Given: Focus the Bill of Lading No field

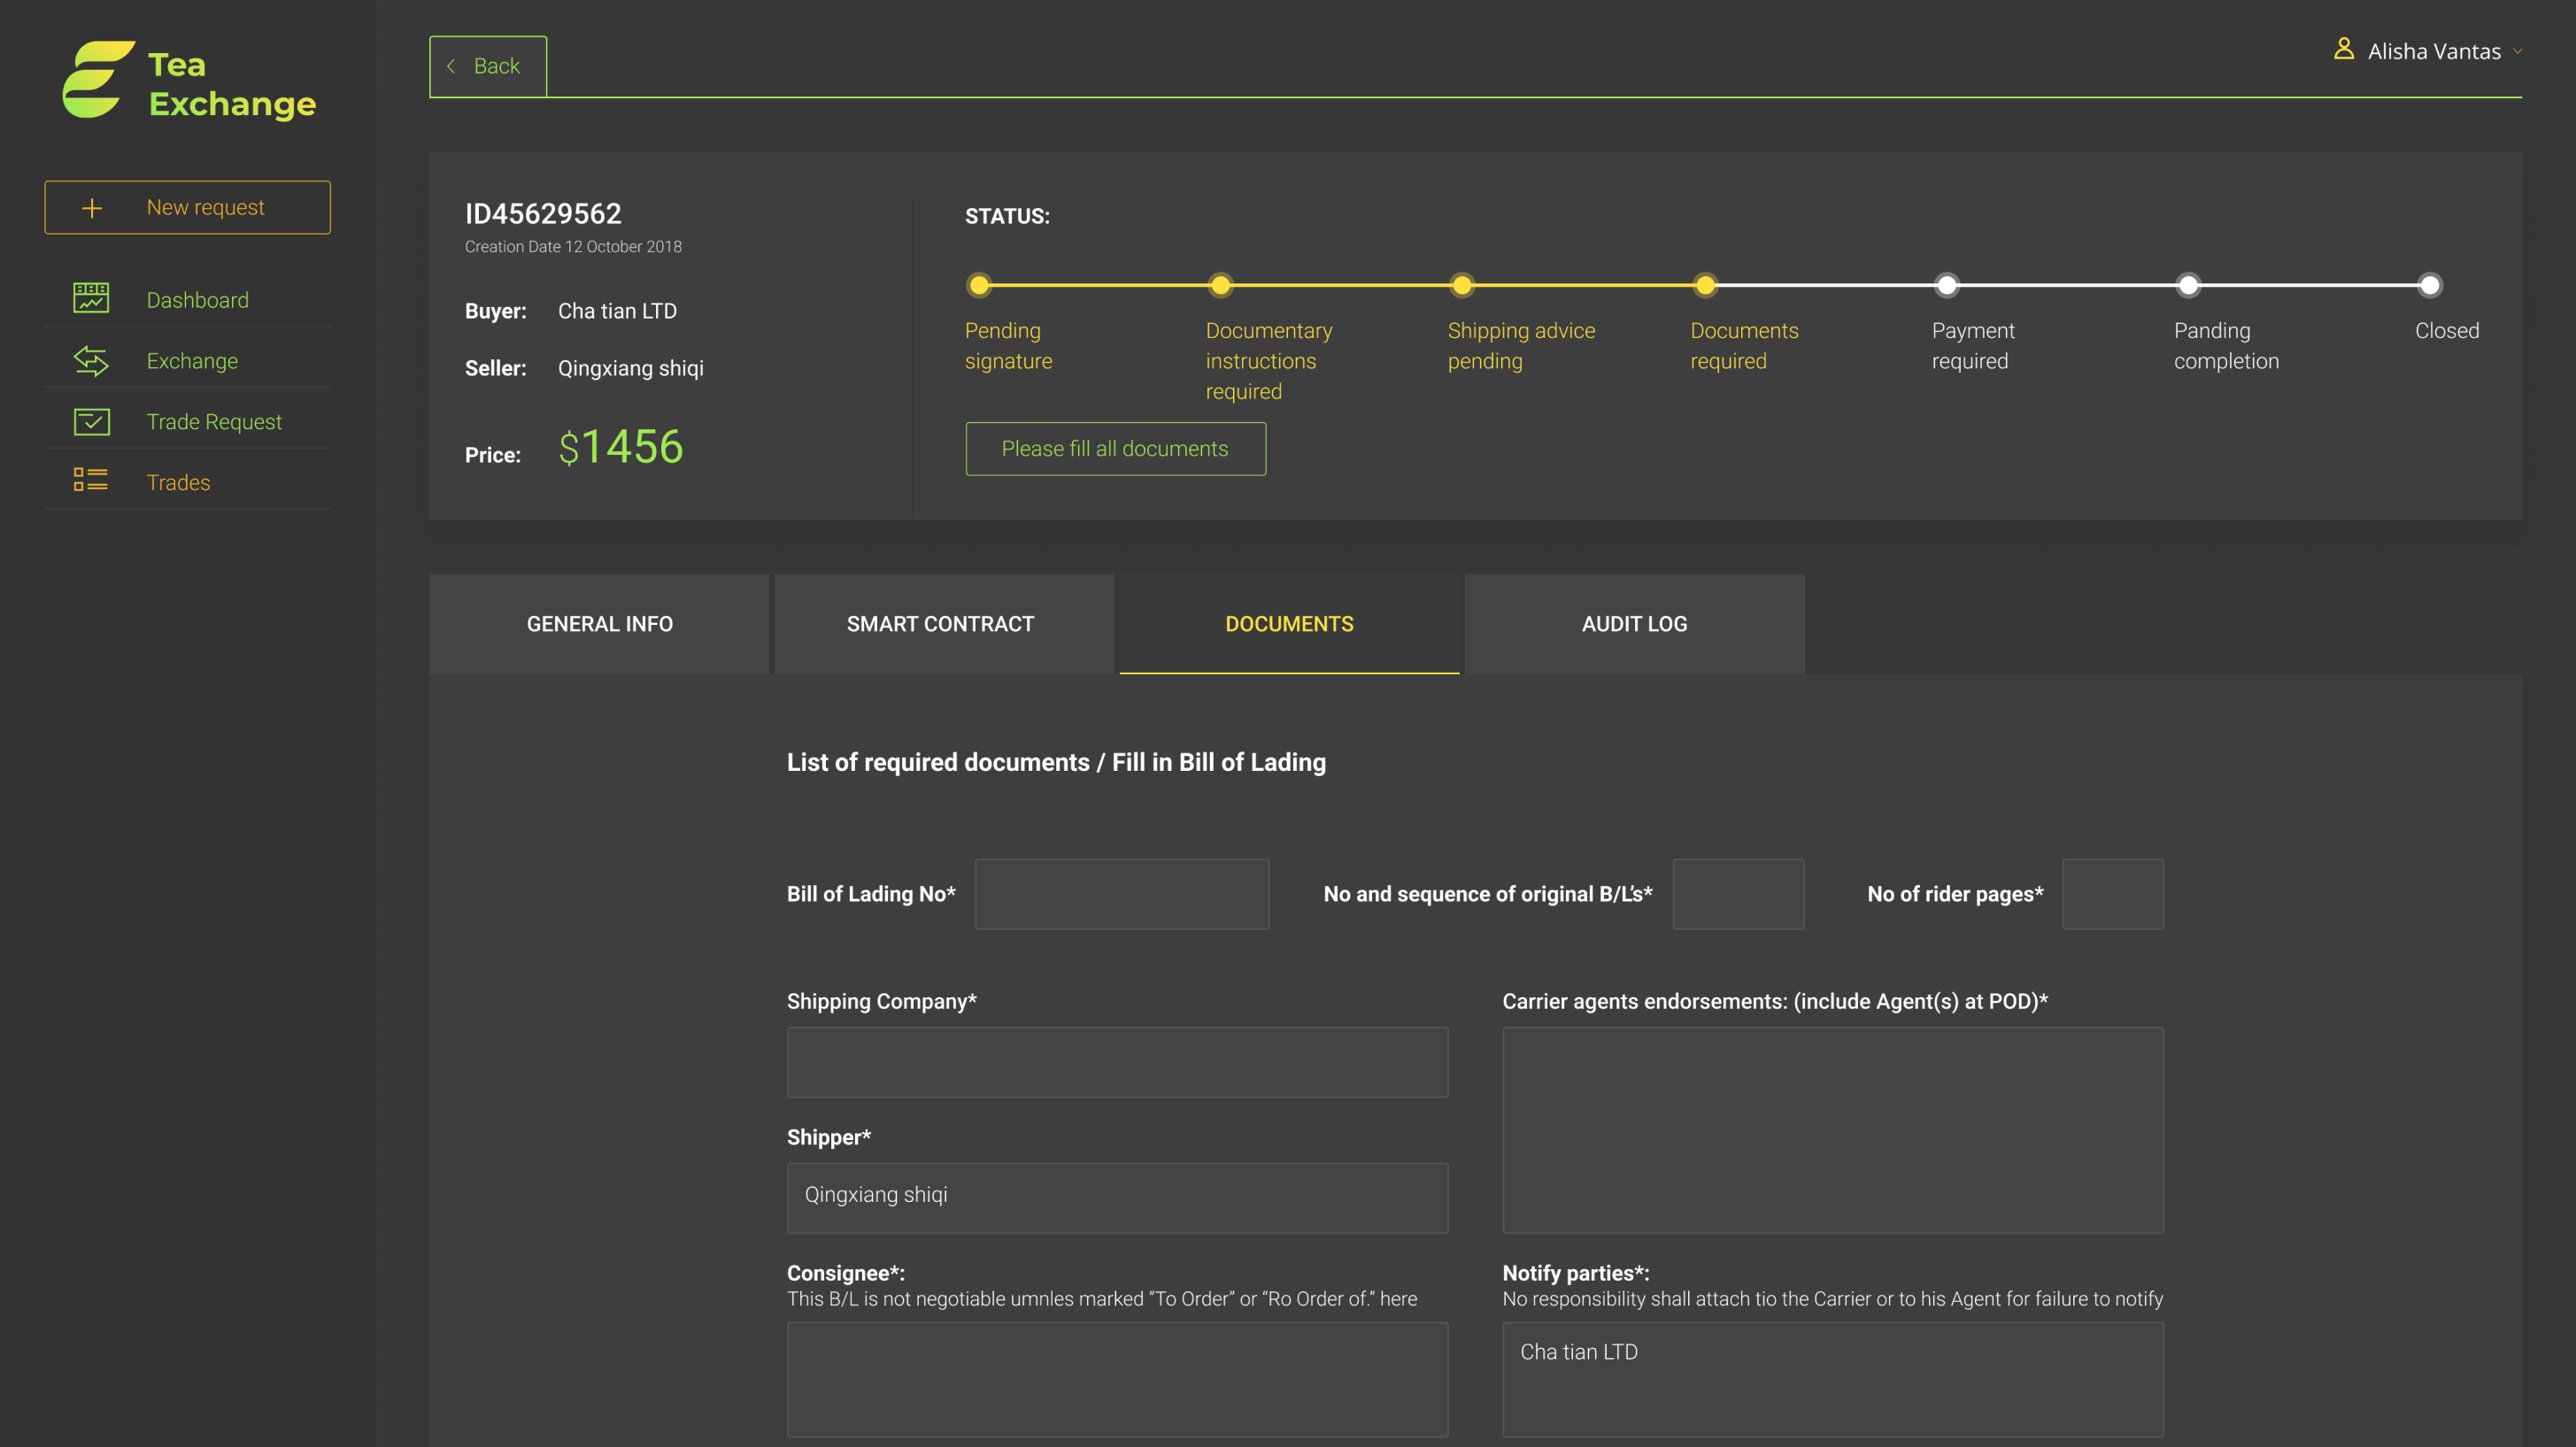Looking at the screenshot, I should (1121, 894).
